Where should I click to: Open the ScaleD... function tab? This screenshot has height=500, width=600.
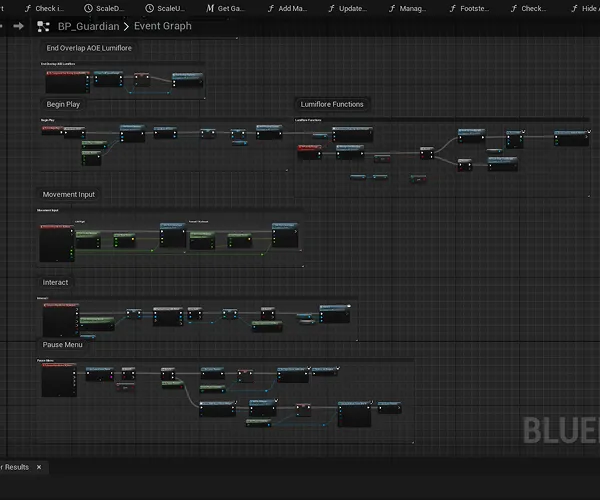pos(108,8)
